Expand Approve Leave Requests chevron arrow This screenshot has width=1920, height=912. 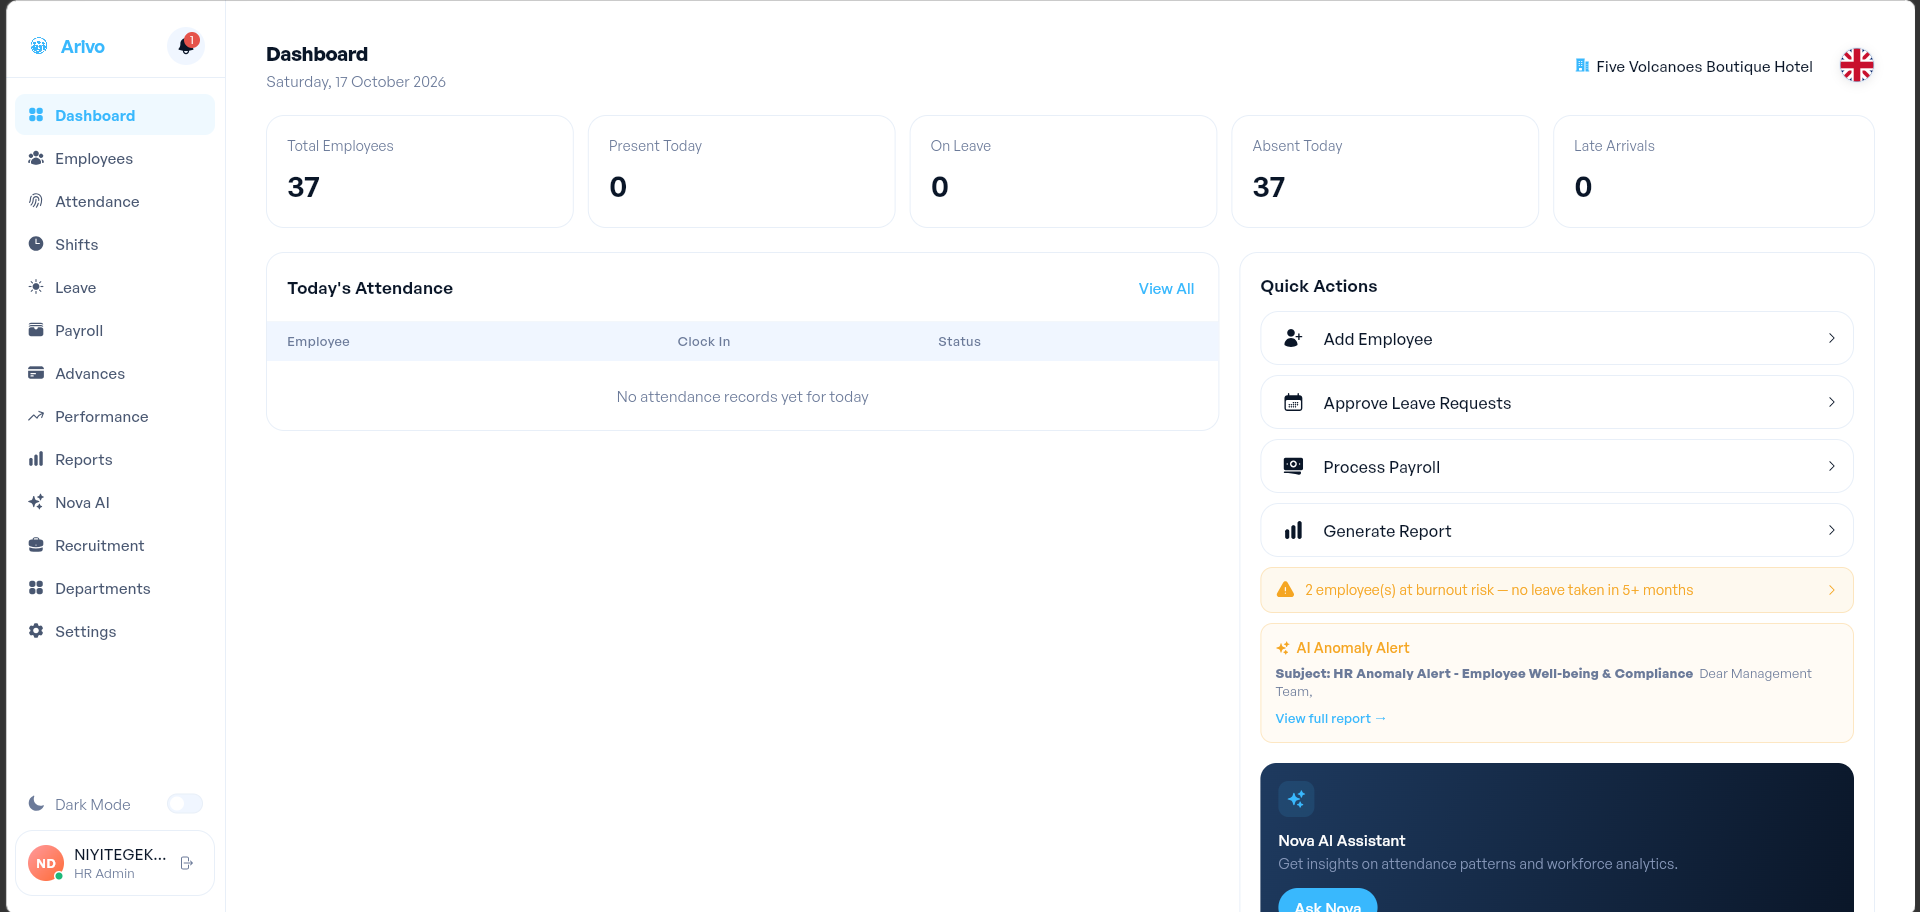click(x=1832, y=402)
